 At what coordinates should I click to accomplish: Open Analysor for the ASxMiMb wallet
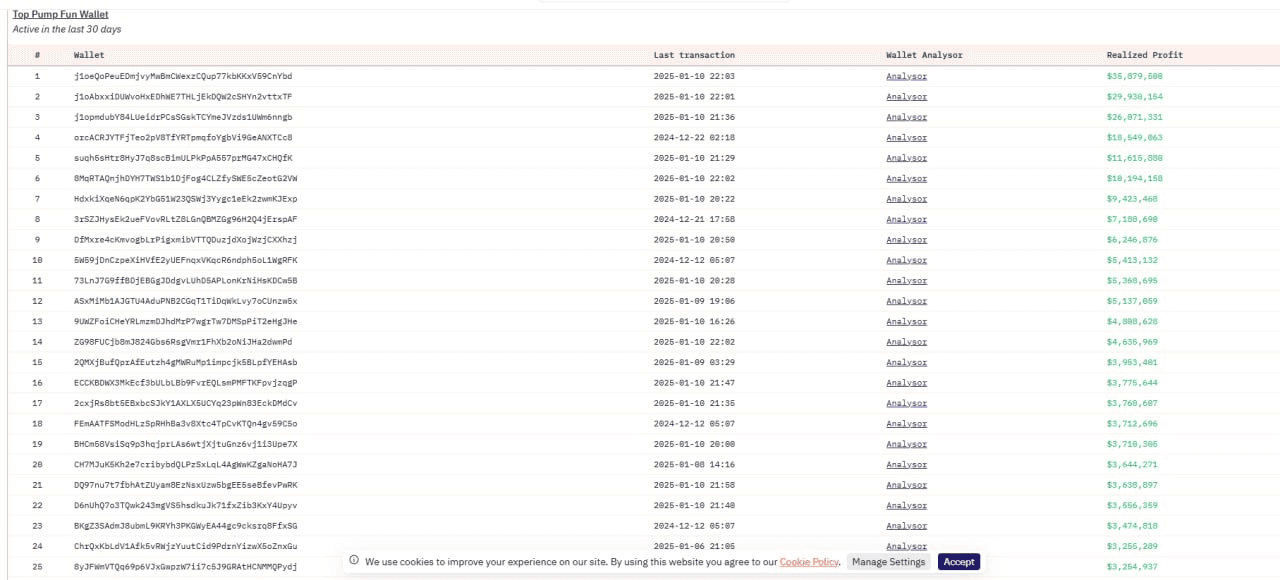pos(906,301)
